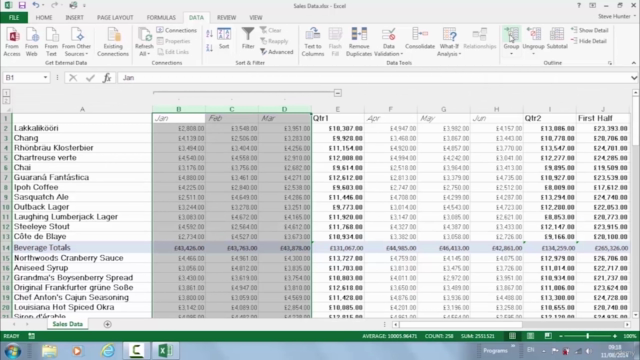Viewport: 640px width, 360px height.
Task: Open Internet Explorer from taskbar
Action: 108,351
